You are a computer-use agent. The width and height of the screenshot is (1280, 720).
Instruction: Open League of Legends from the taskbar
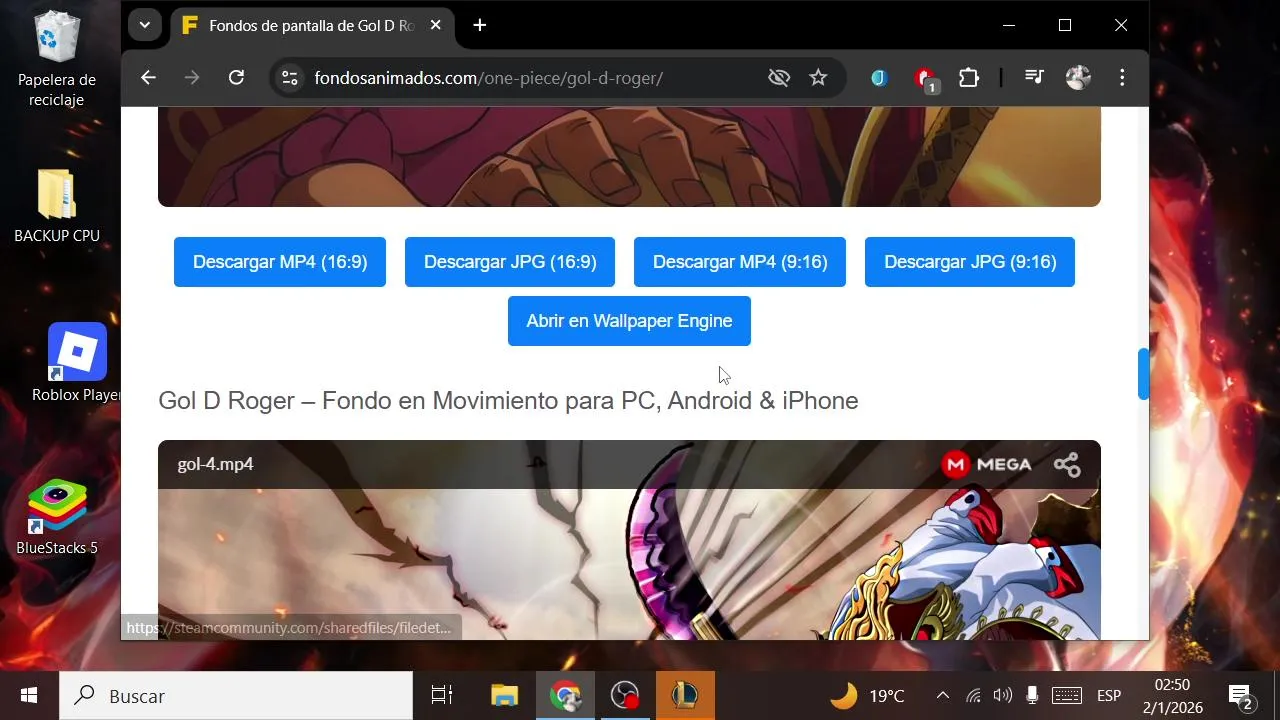pyautogui.click(x=685, y=695)
